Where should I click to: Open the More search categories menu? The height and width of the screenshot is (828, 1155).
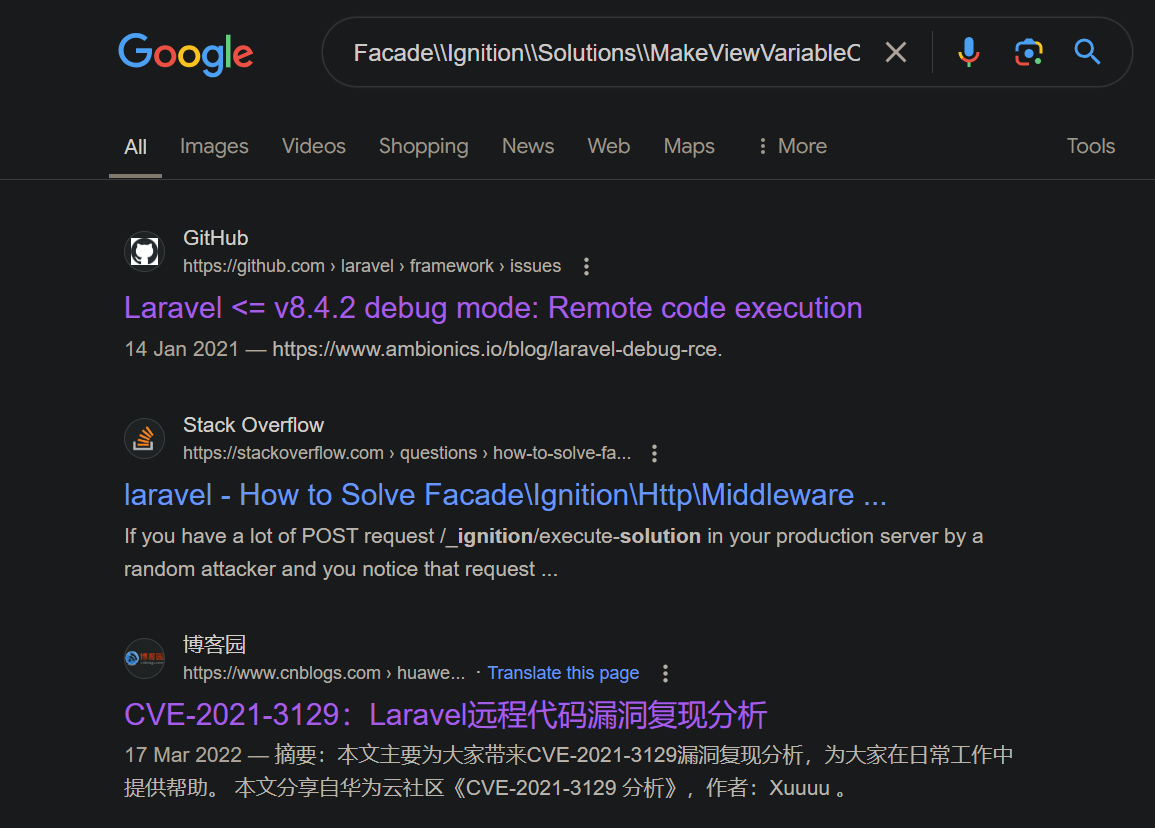pos(791,146)
